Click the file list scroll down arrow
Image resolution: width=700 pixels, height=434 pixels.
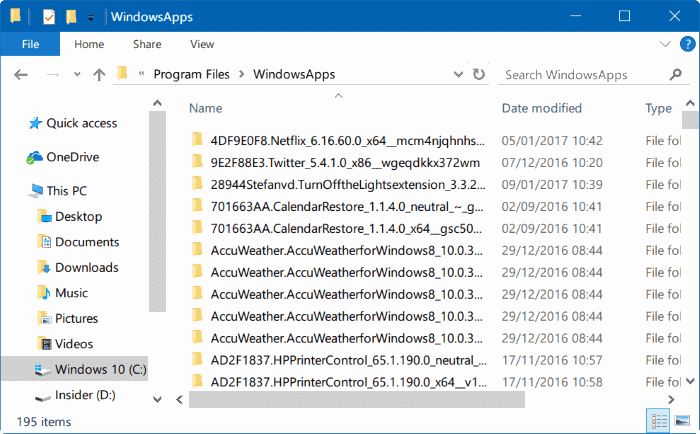click(x=690, y=381)
